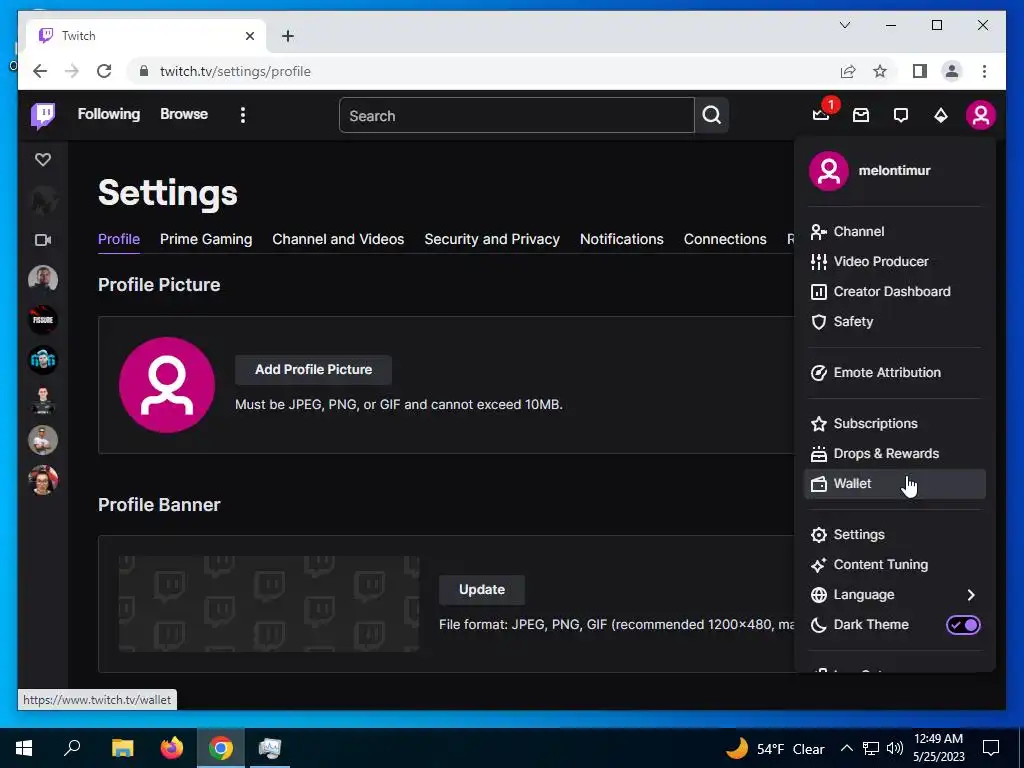This screenshot has height=768, width=1024.
Task: Switch to the Prime Gaming tab
Action: coord(206,239)
